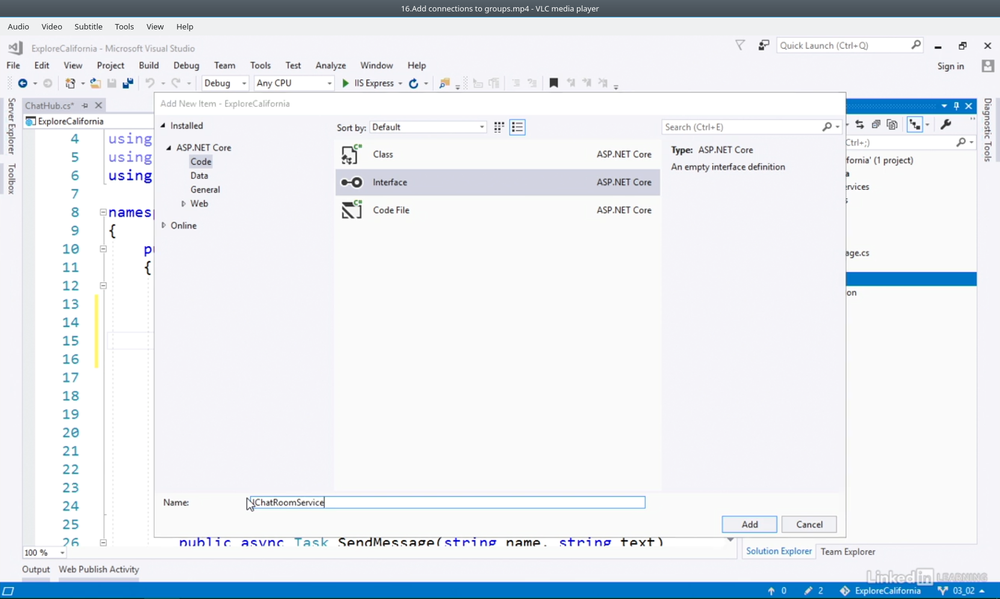Open the Any CPU platform dropdown

294,83
